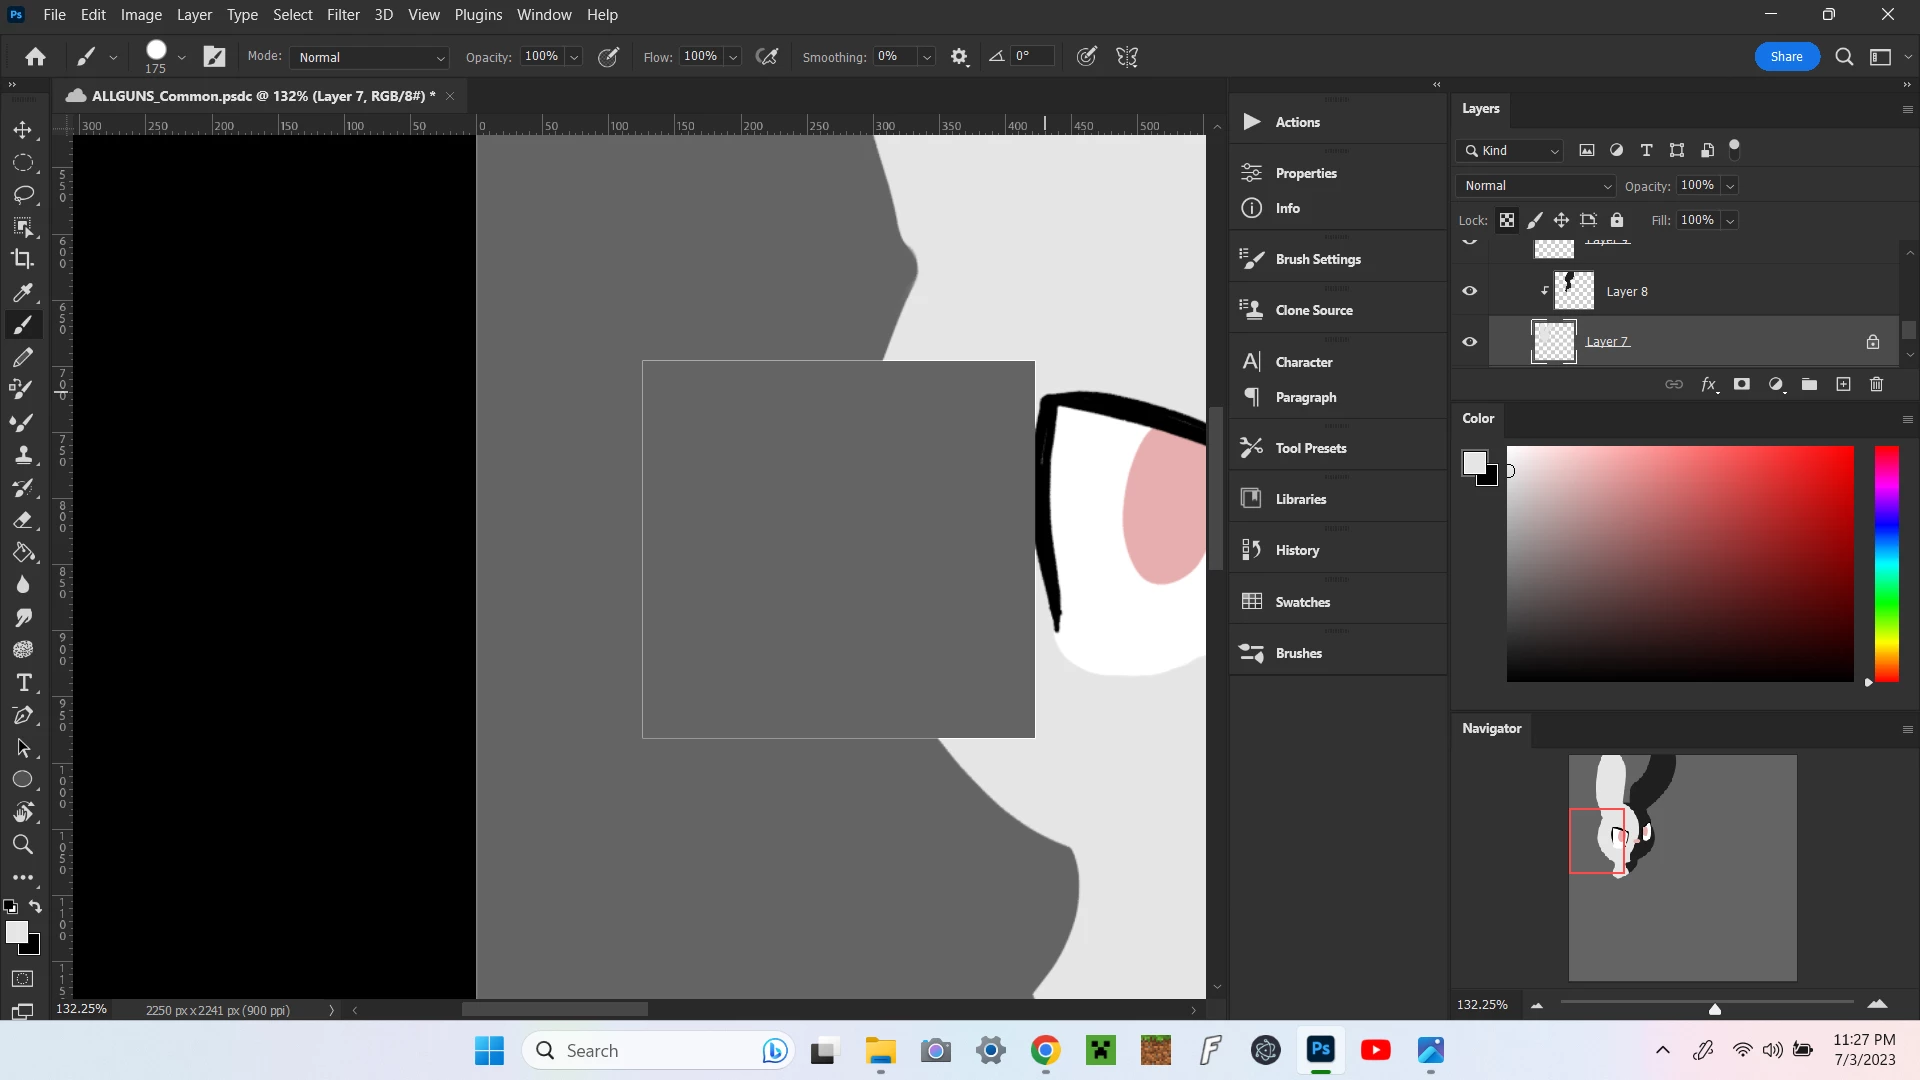
Task: Toggle Layer 7 visibility eye
Action: [x=1469, y=342]
